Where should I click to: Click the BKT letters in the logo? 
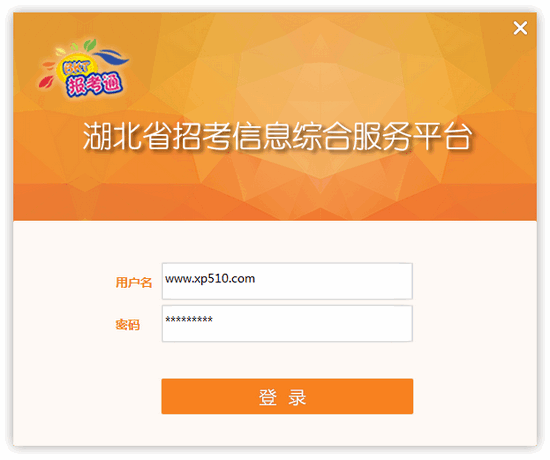click(77, 67)
